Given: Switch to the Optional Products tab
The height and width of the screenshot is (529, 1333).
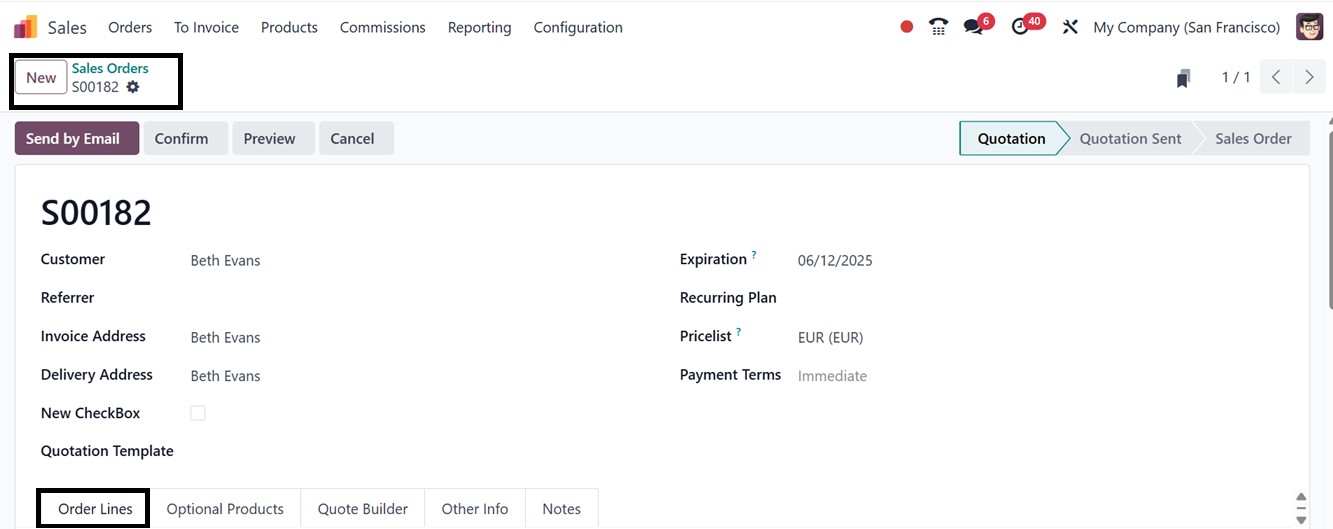Looking at the screenshot, I should pos(225,509).
